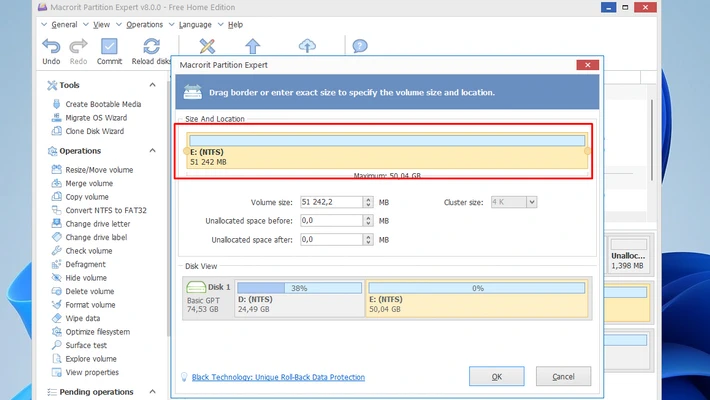Image resolution: width=710 pixels, height=400 pixels.
Task: Click Cancel in the dialog
Action: 563,376
